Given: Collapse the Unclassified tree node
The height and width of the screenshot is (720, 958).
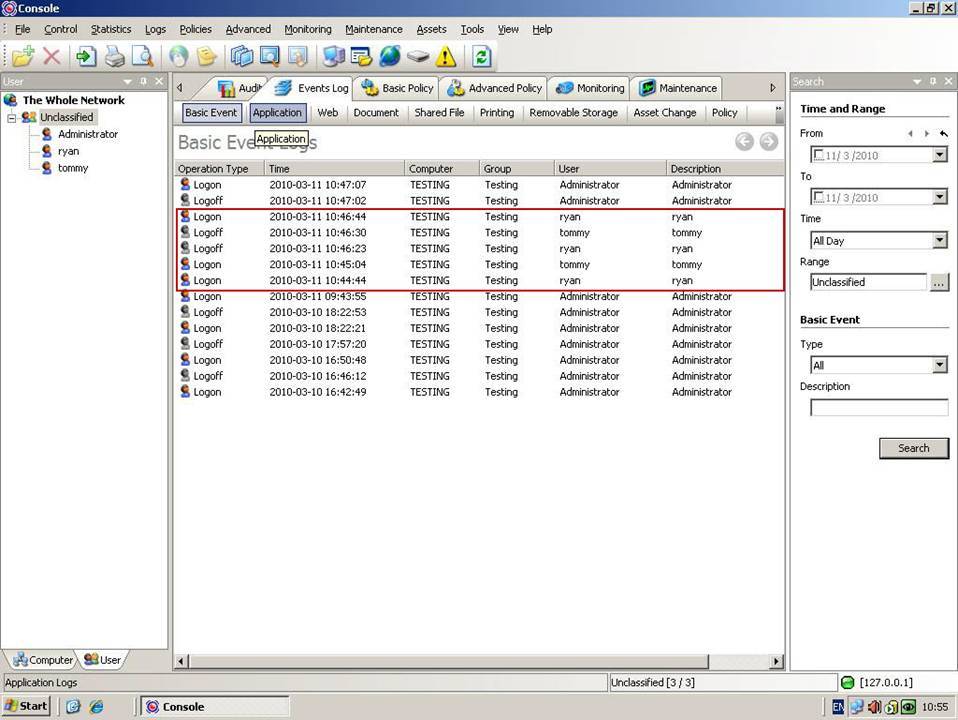Looking at the screenshot, I should 12,117.
